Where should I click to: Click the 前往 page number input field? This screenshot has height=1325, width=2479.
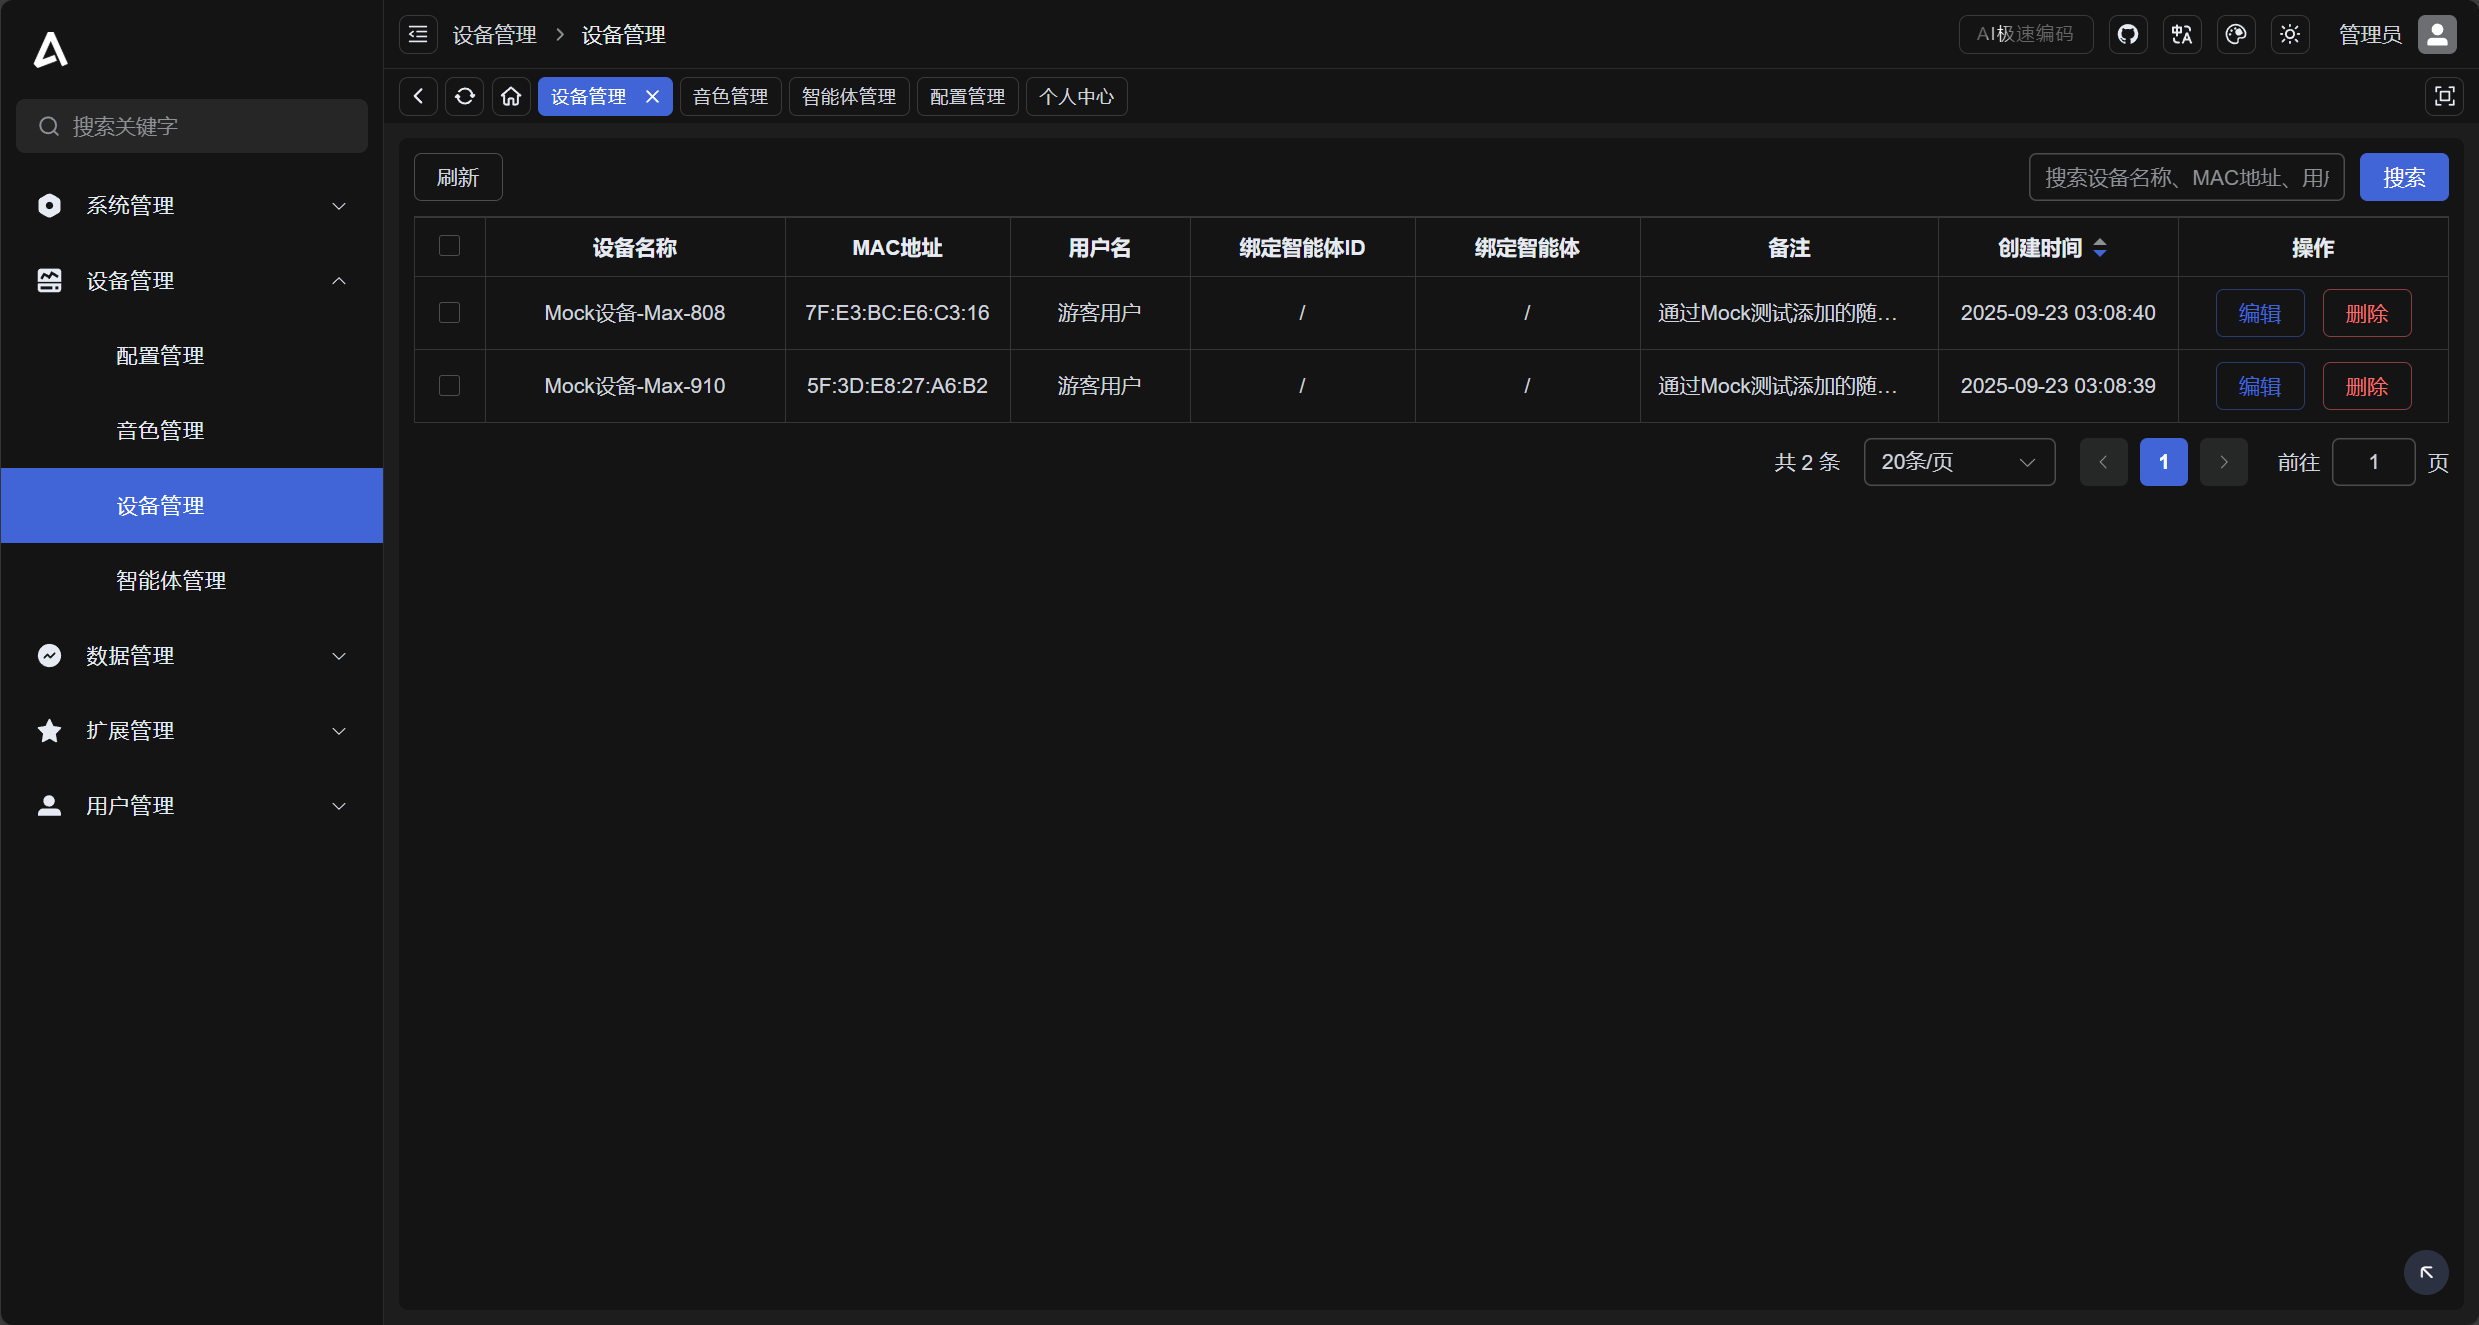tap(2374, 462)
